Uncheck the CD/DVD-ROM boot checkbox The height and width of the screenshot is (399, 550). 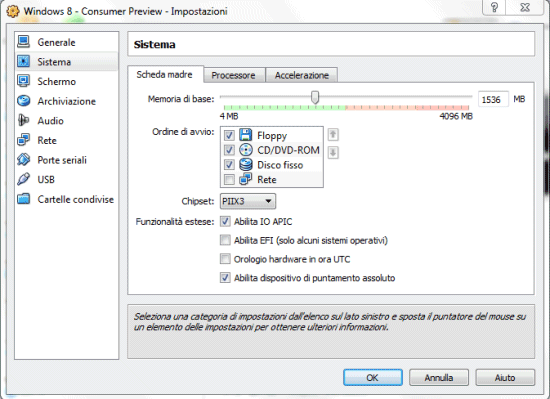pos(229,150)
